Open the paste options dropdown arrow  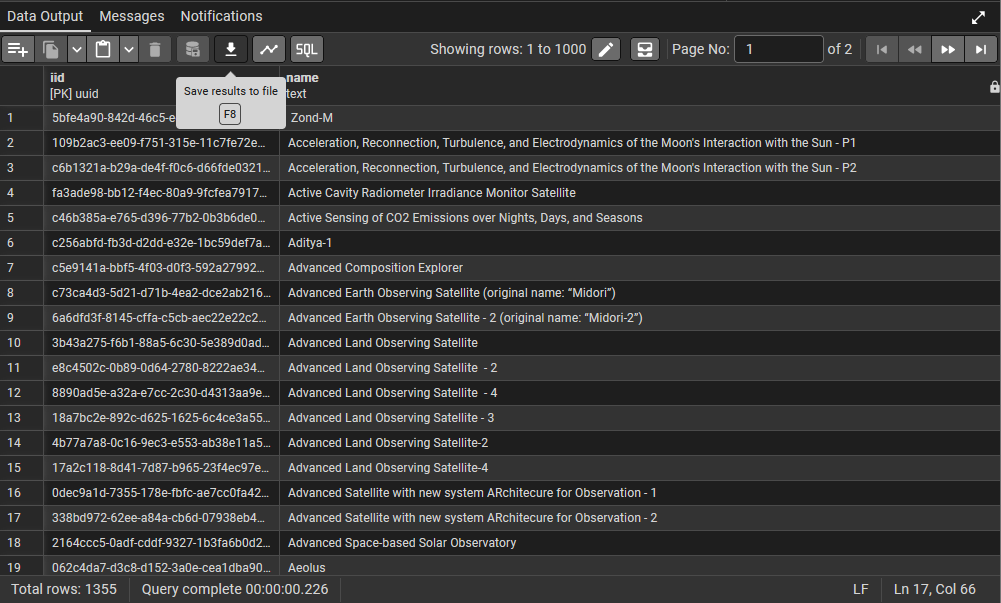coord(129,49)
